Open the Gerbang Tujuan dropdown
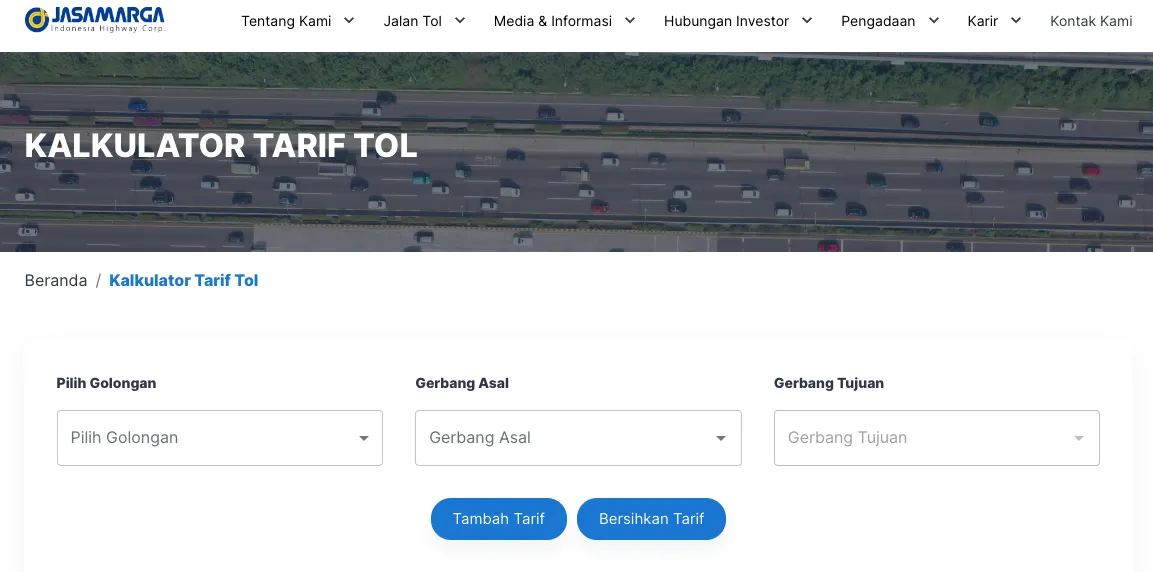 (937, 438)
